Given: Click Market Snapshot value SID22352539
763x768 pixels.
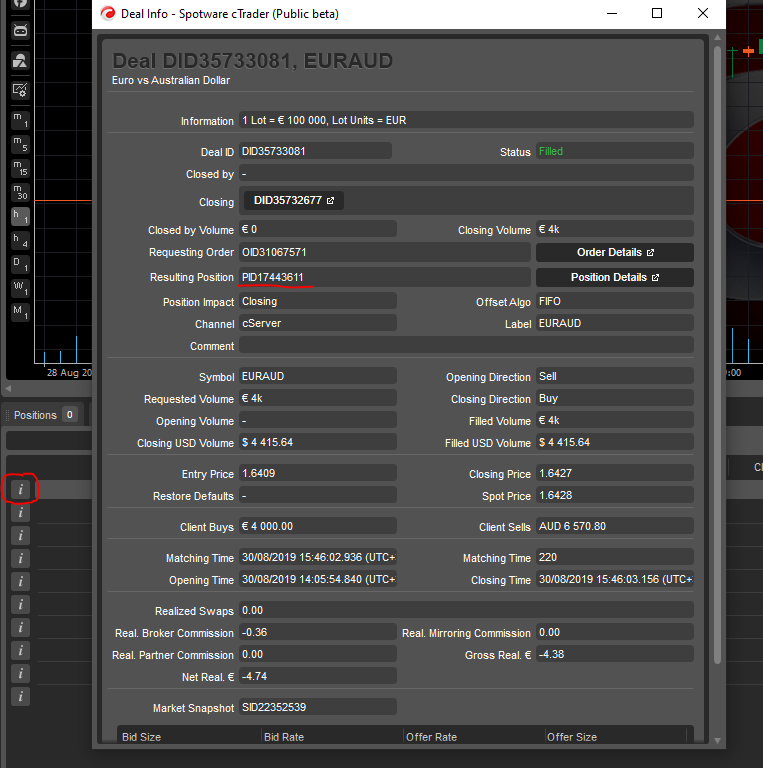Looking at the screenshot, I should point(318,707).
